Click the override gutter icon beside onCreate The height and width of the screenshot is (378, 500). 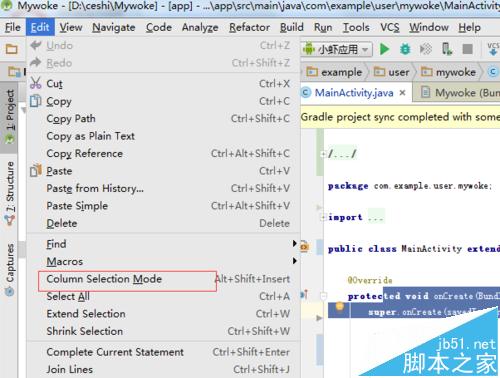(x=304, y=295)
